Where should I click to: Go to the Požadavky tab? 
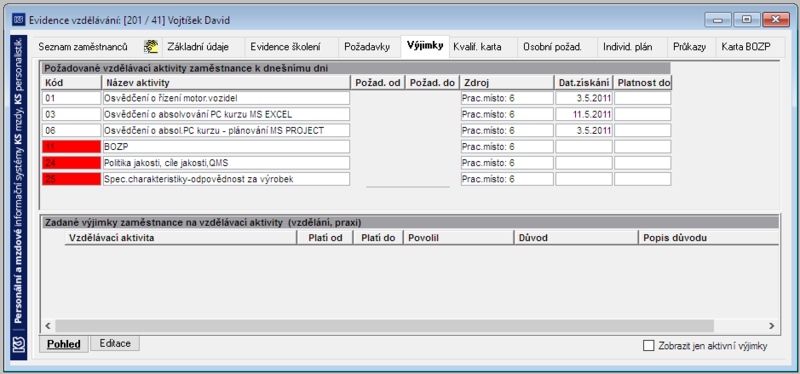click(x=367, y=47)
